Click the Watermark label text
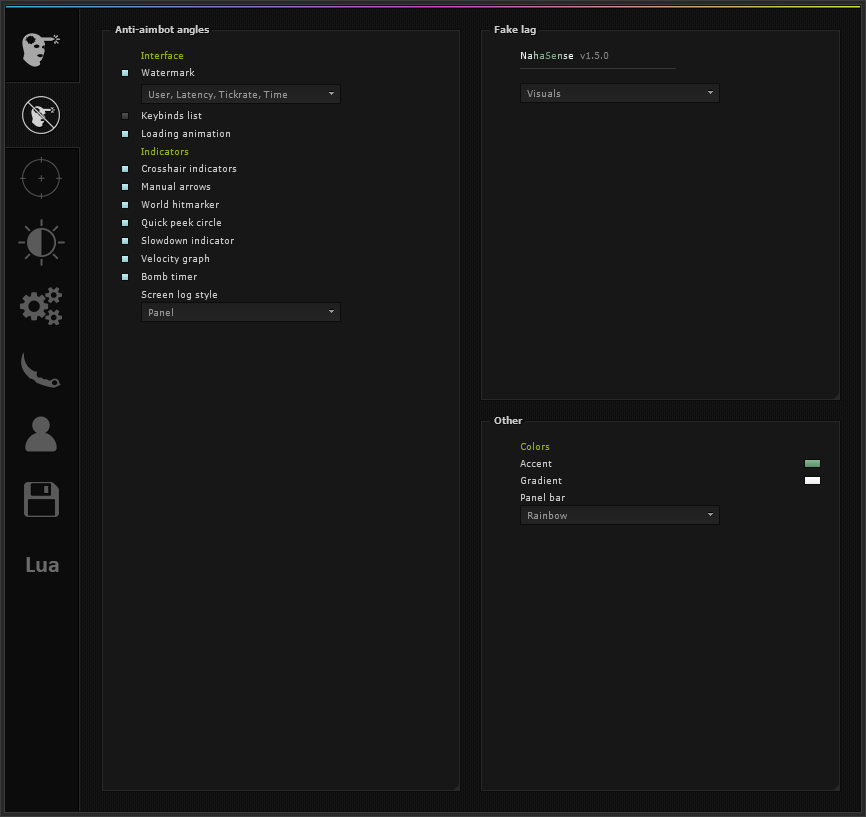Viewport: 866px width, 817px height. (x=168, y=73)
